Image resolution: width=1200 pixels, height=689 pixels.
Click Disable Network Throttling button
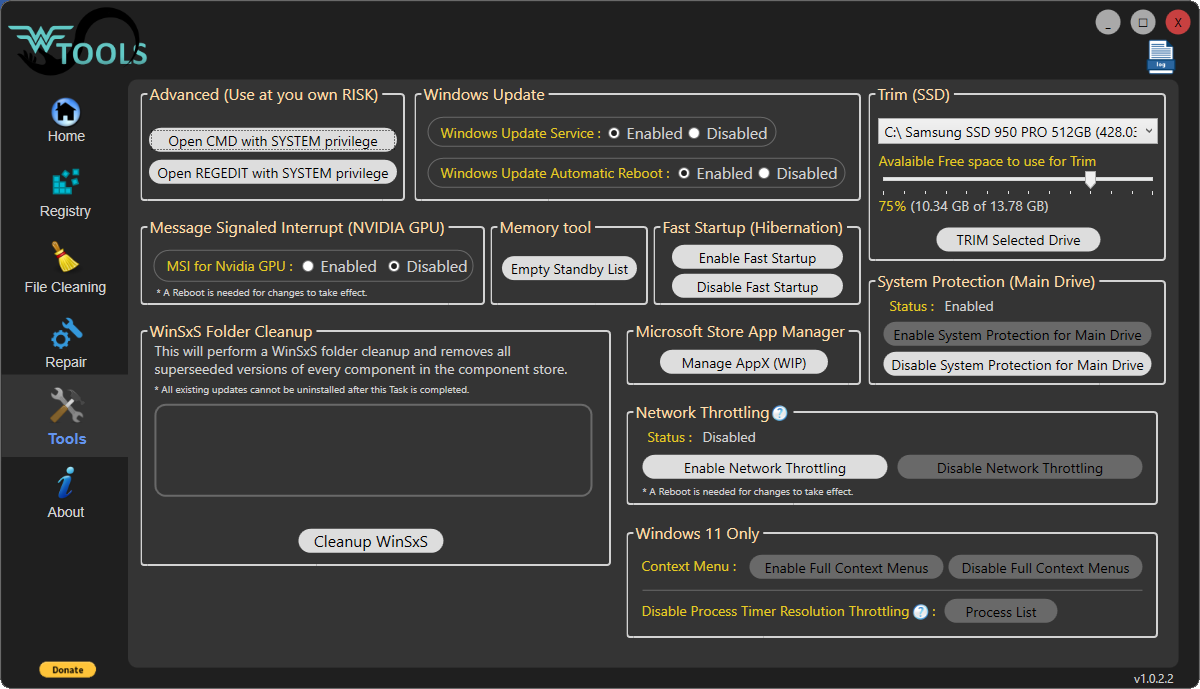click(x=1020, y=467)
